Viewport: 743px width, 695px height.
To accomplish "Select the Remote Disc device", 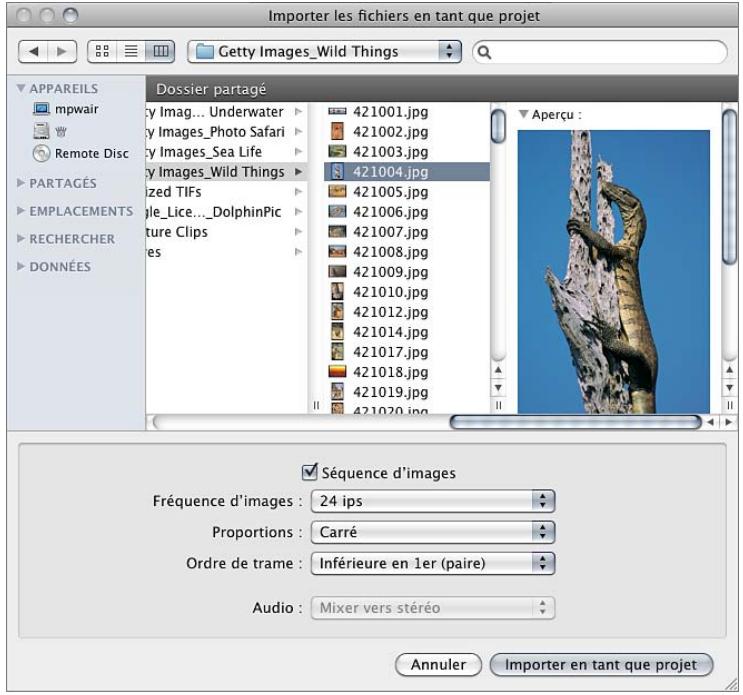I will (81, 153).
